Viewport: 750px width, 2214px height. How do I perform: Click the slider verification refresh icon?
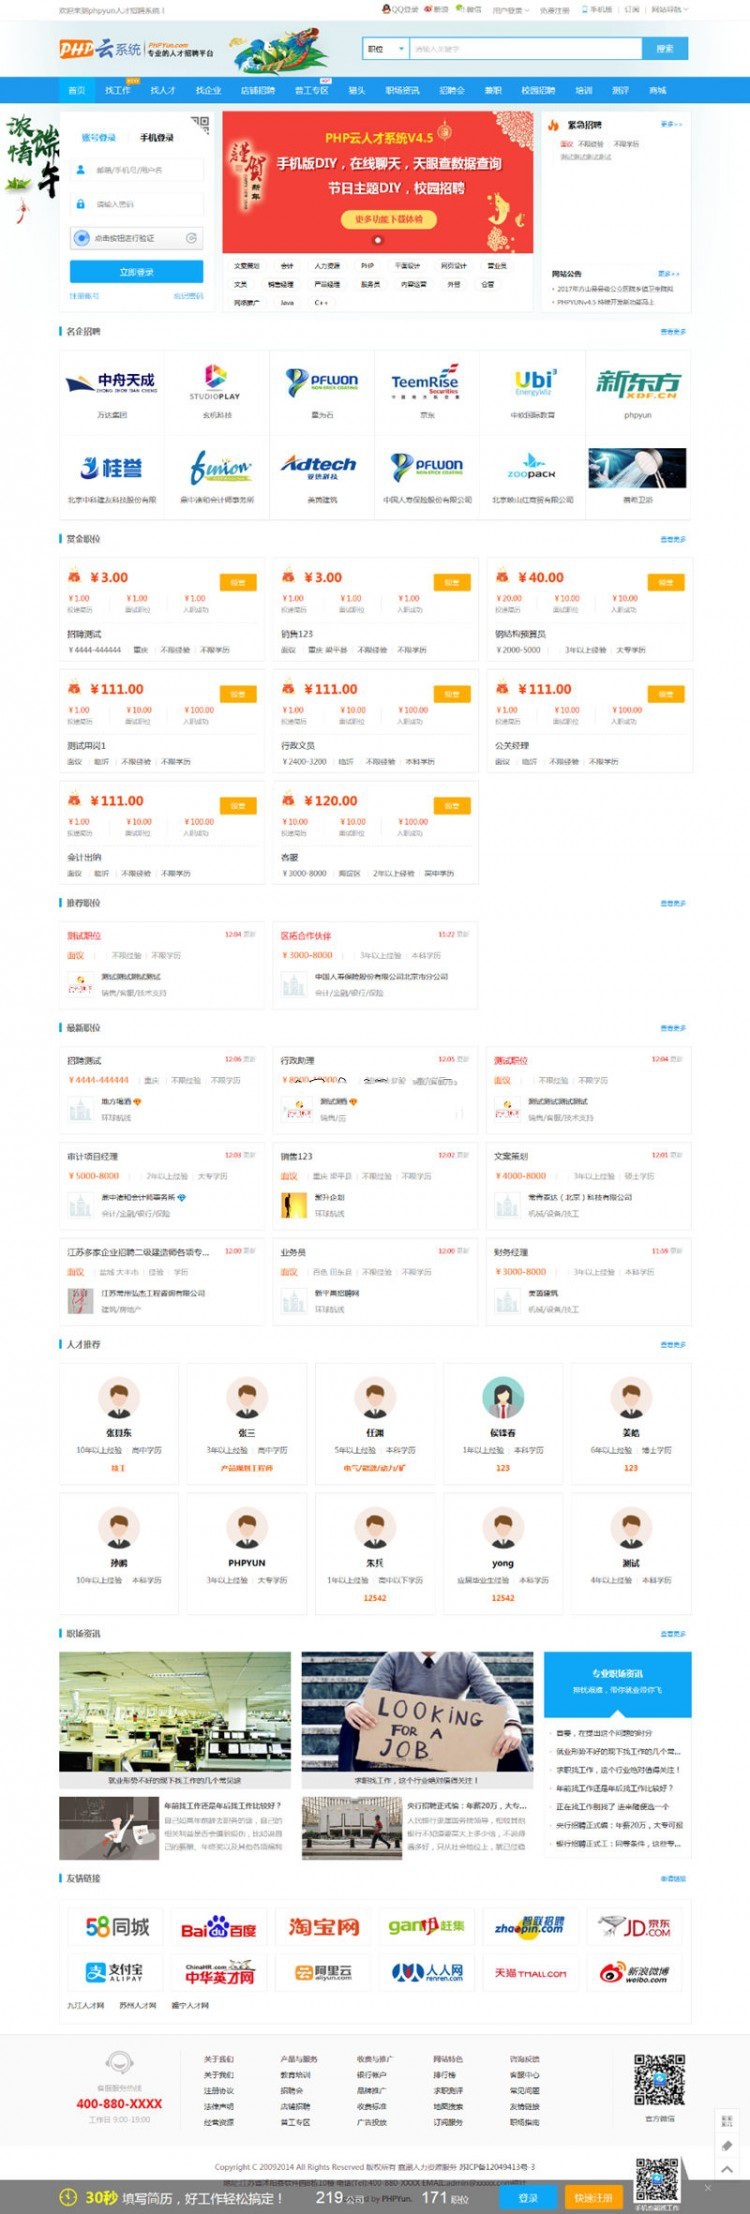(x=190, y=237)
